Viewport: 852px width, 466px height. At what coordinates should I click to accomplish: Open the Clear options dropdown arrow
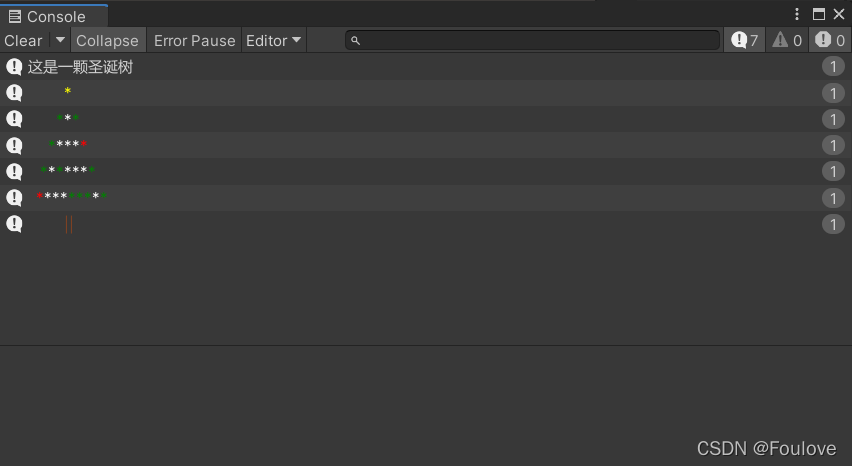[60, 40]
